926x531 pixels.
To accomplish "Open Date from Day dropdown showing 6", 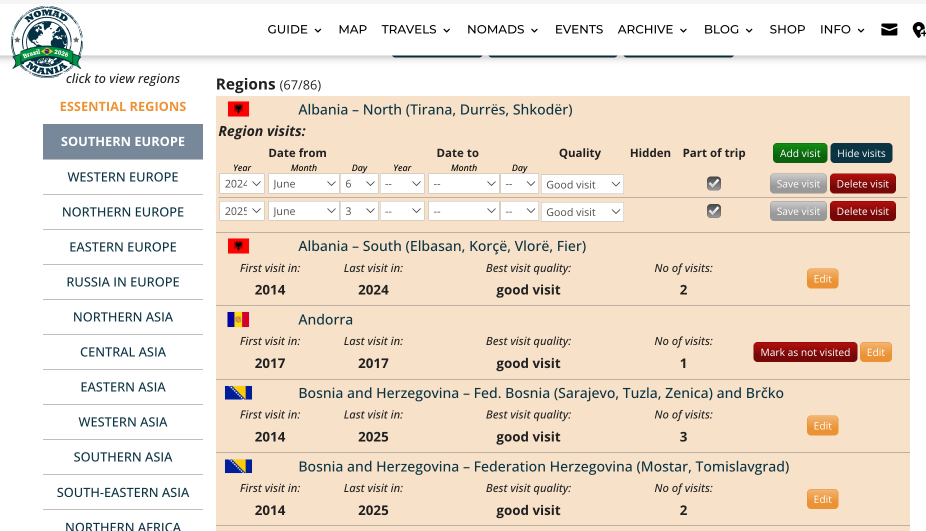I will click(359, 184).
